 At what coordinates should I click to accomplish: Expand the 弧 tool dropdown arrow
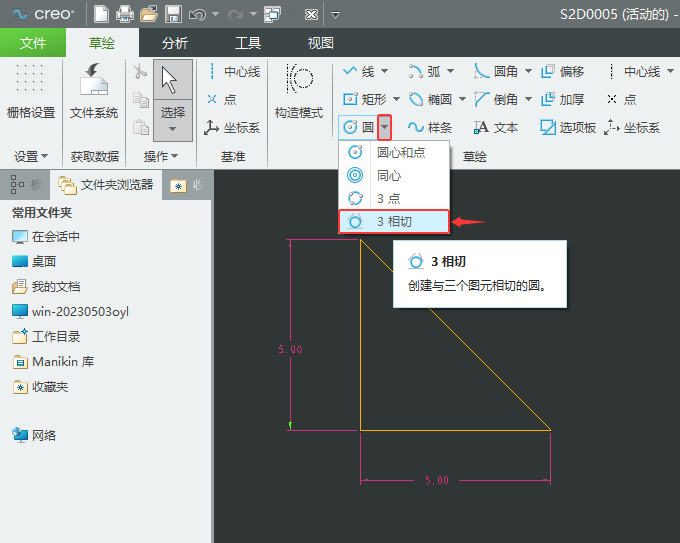(451, 71)
